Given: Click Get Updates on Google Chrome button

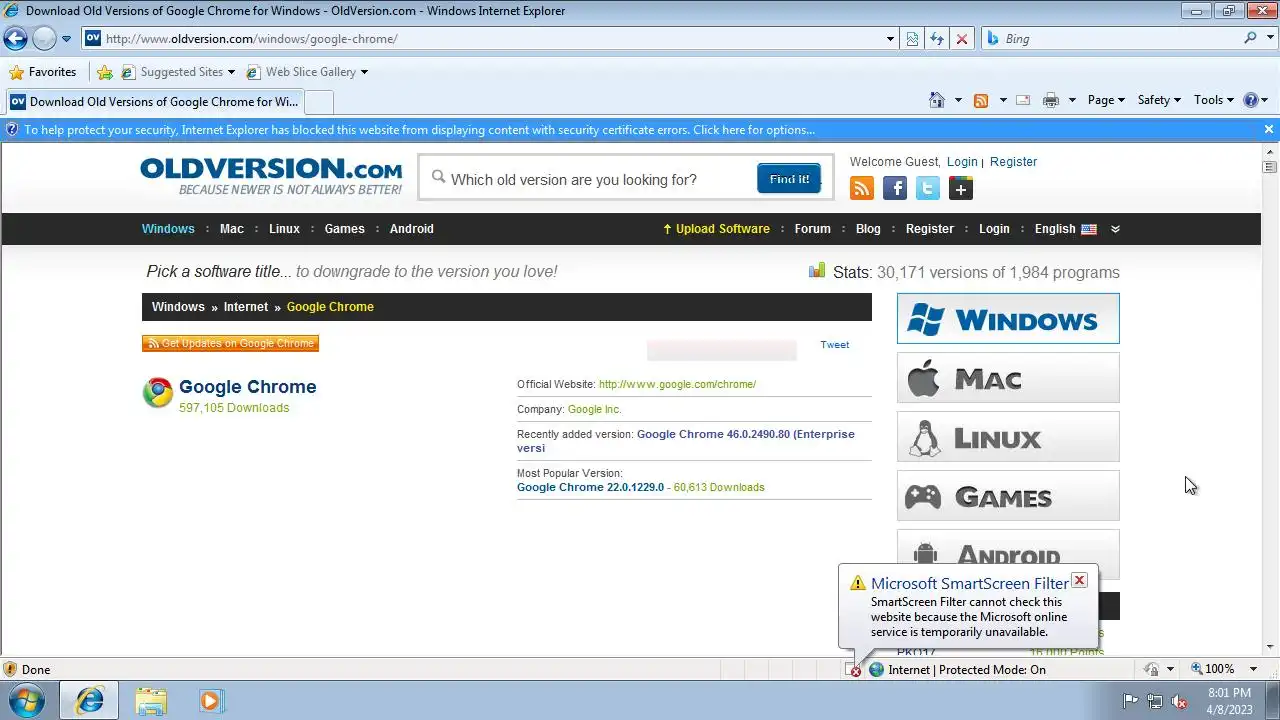Looking at the screenshot, I should [230, 343].
